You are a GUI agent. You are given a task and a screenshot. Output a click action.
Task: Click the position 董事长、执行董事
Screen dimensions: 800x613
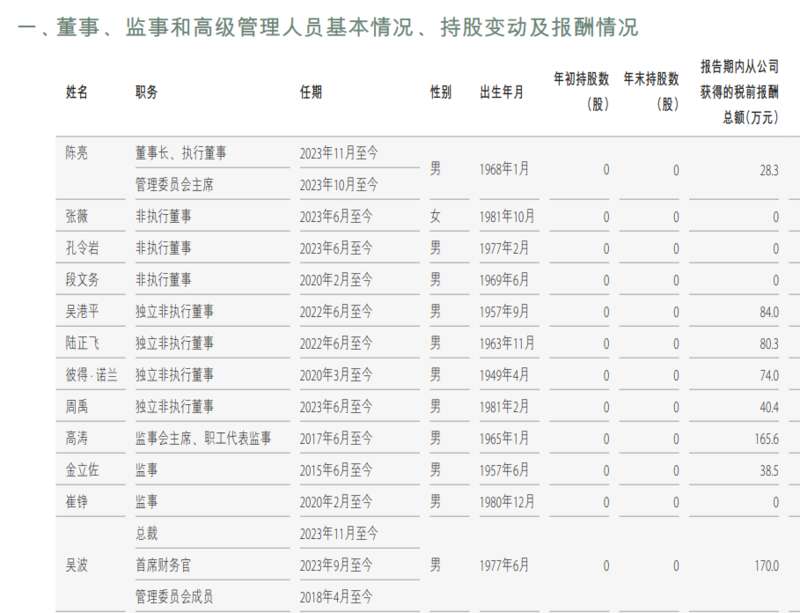(x=181, y=152)
